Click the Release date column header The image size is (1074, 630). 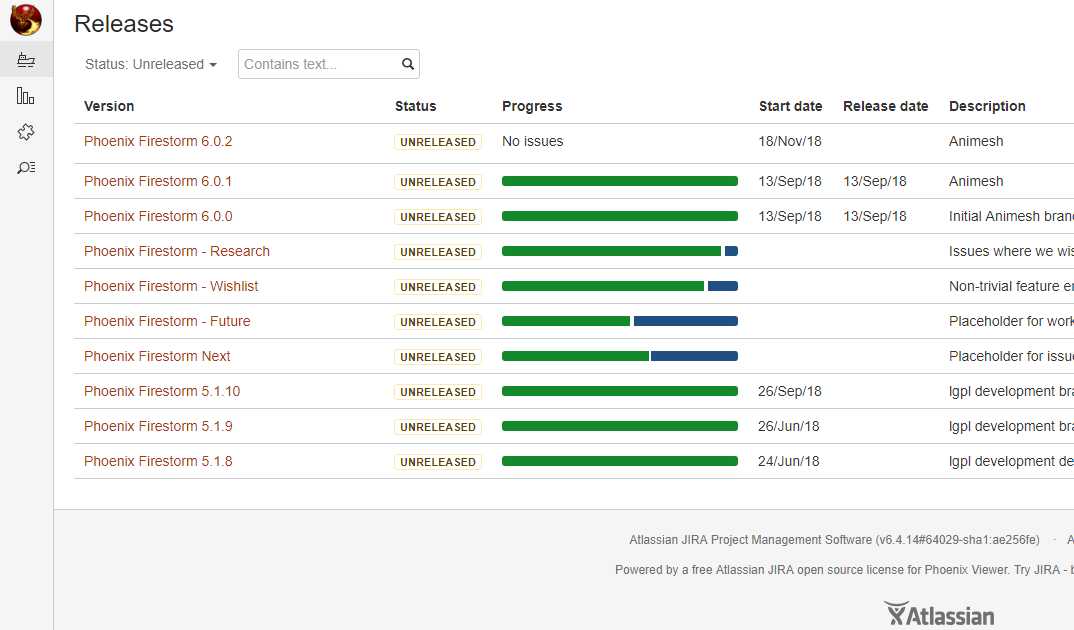(x=886, y=106)
